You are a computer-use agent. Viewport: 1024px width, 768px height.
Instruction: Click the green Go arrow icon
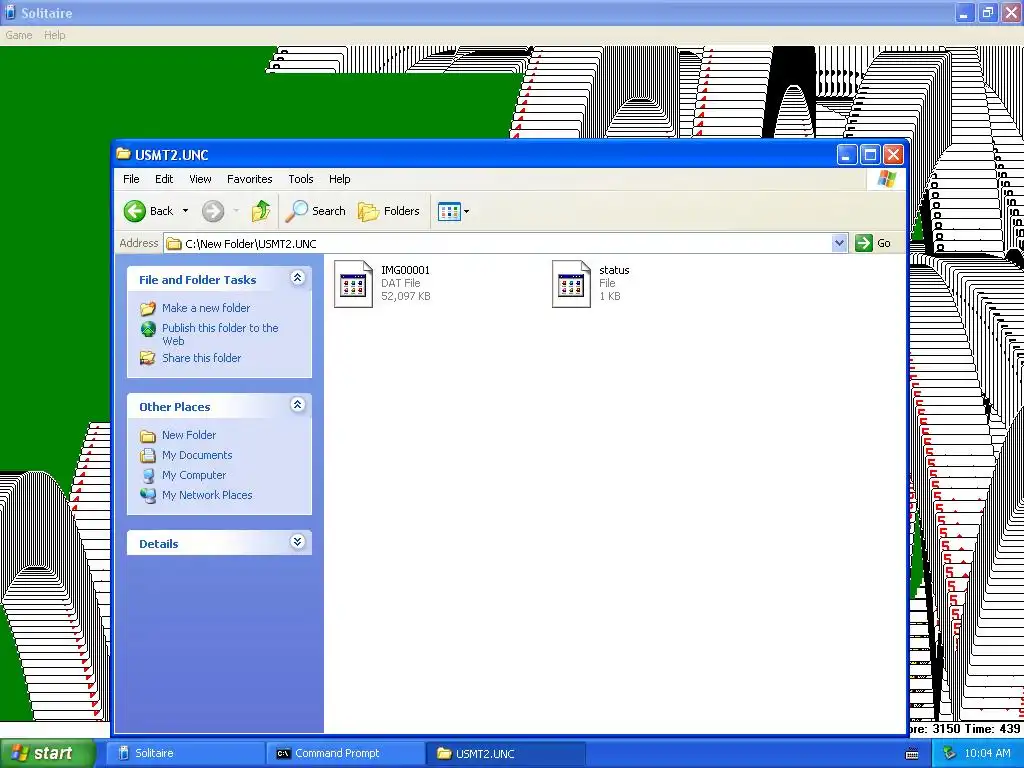point(863,243)
